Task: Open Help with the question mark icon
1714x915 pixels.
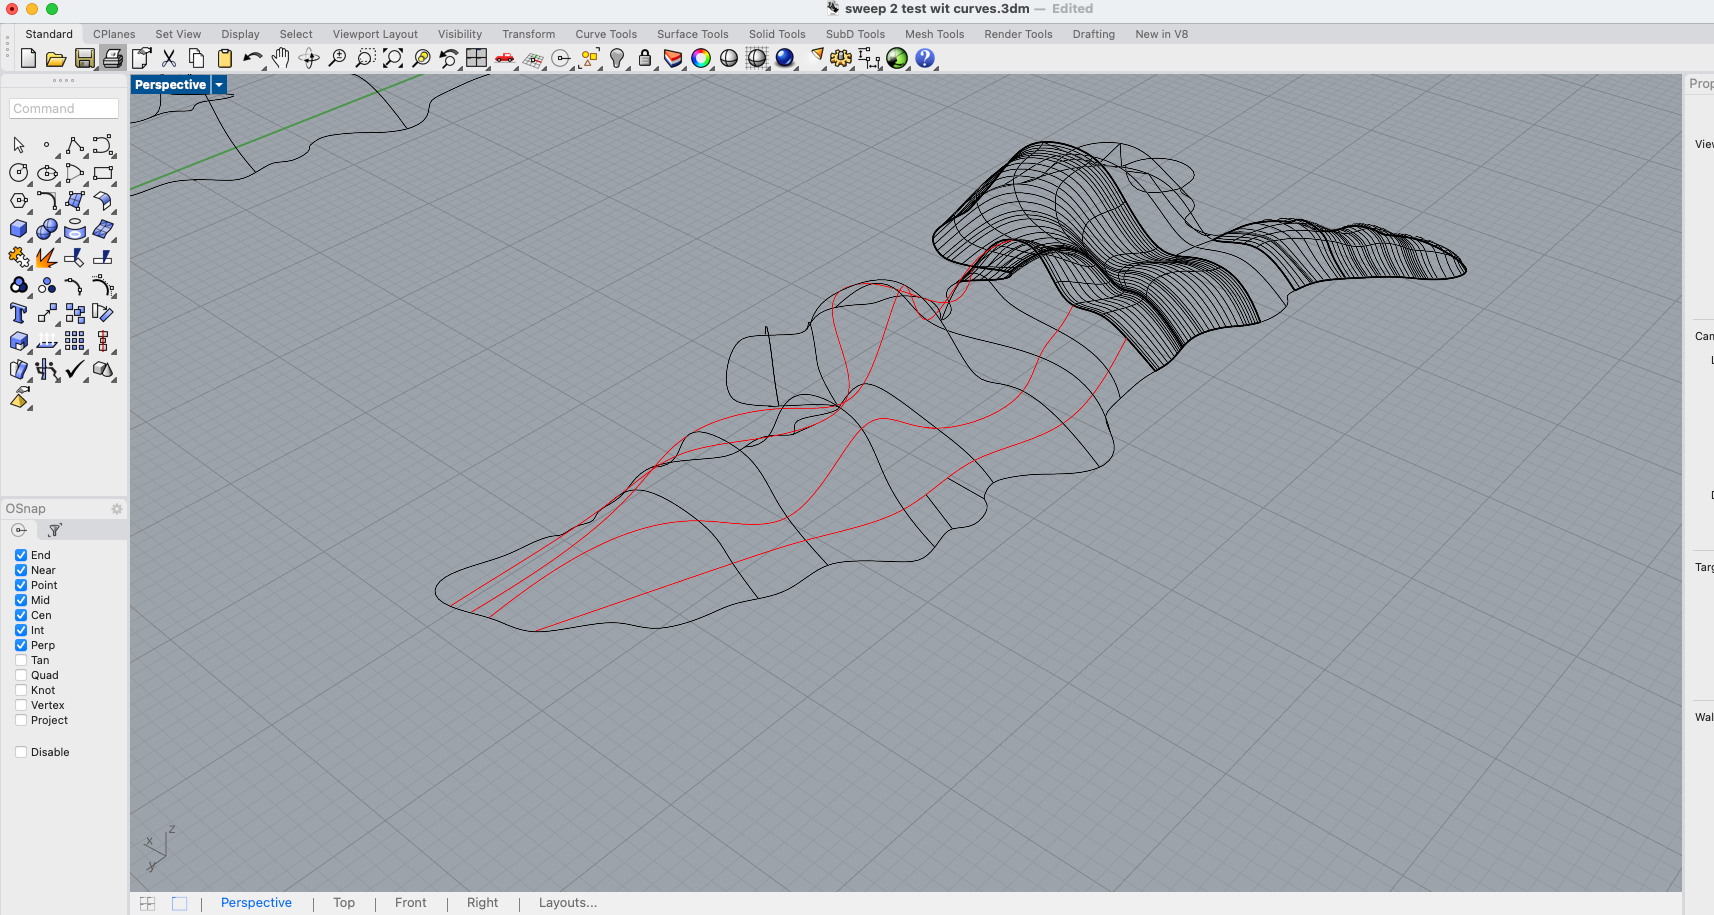Action: click(925, 58)
